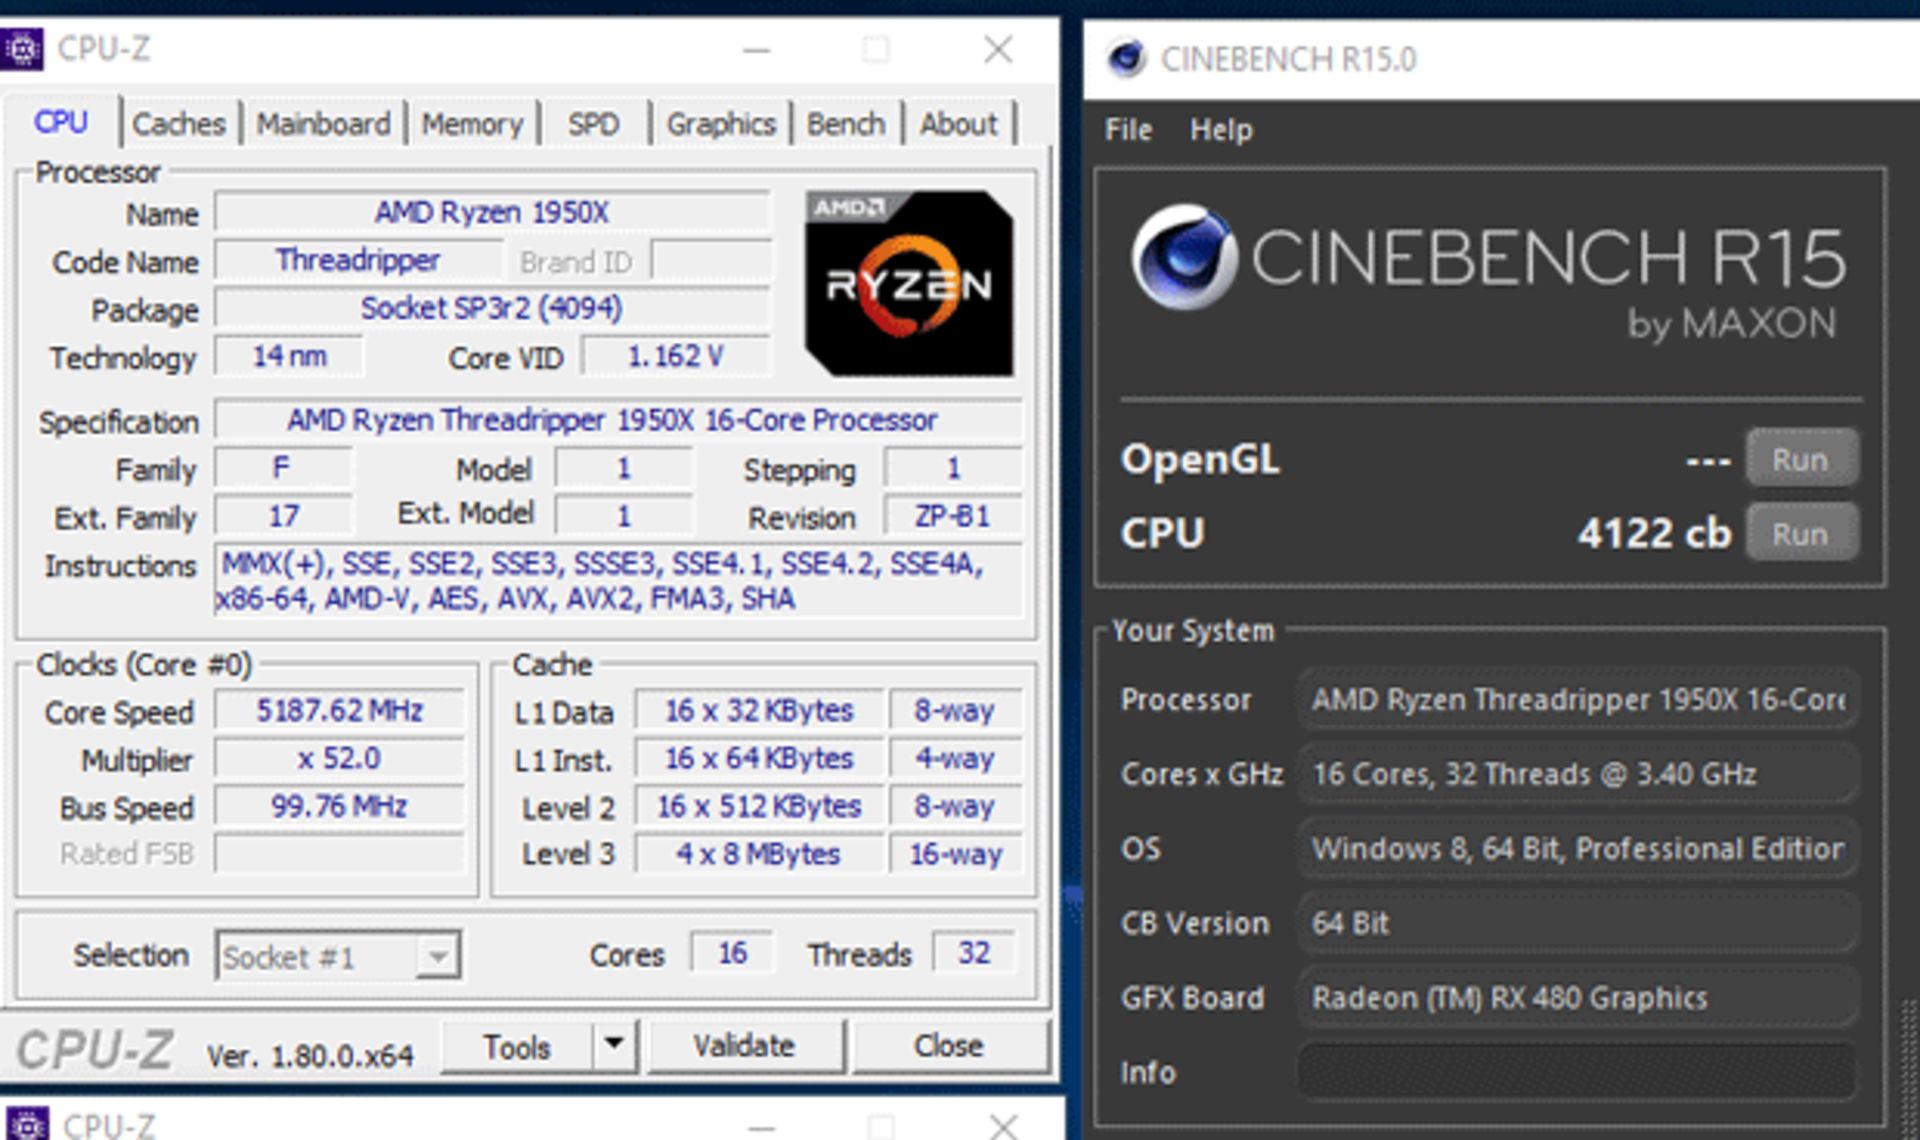The height and width of the screenshot is (1140, 1920).
Task: Click the Validate button
Action: point(745,1046)
